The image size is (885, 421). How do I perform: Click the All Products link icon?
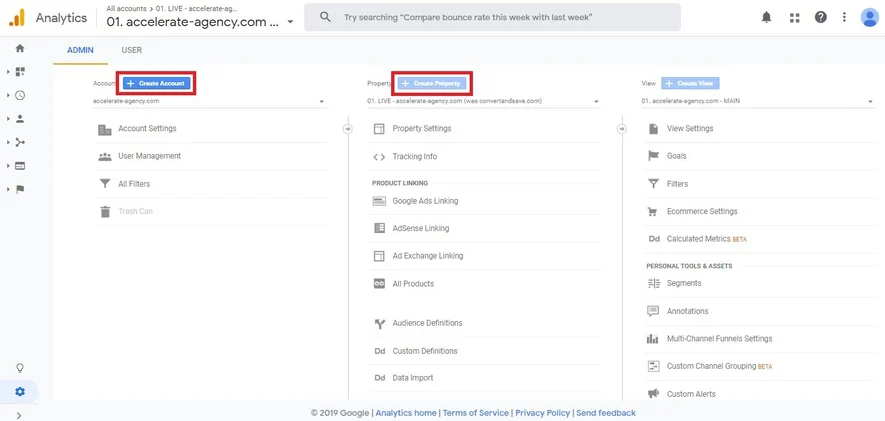379,284
